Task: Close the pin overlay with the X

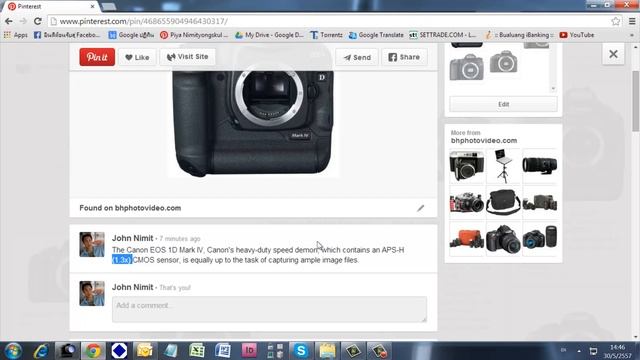Action: (x=613, y=54)
